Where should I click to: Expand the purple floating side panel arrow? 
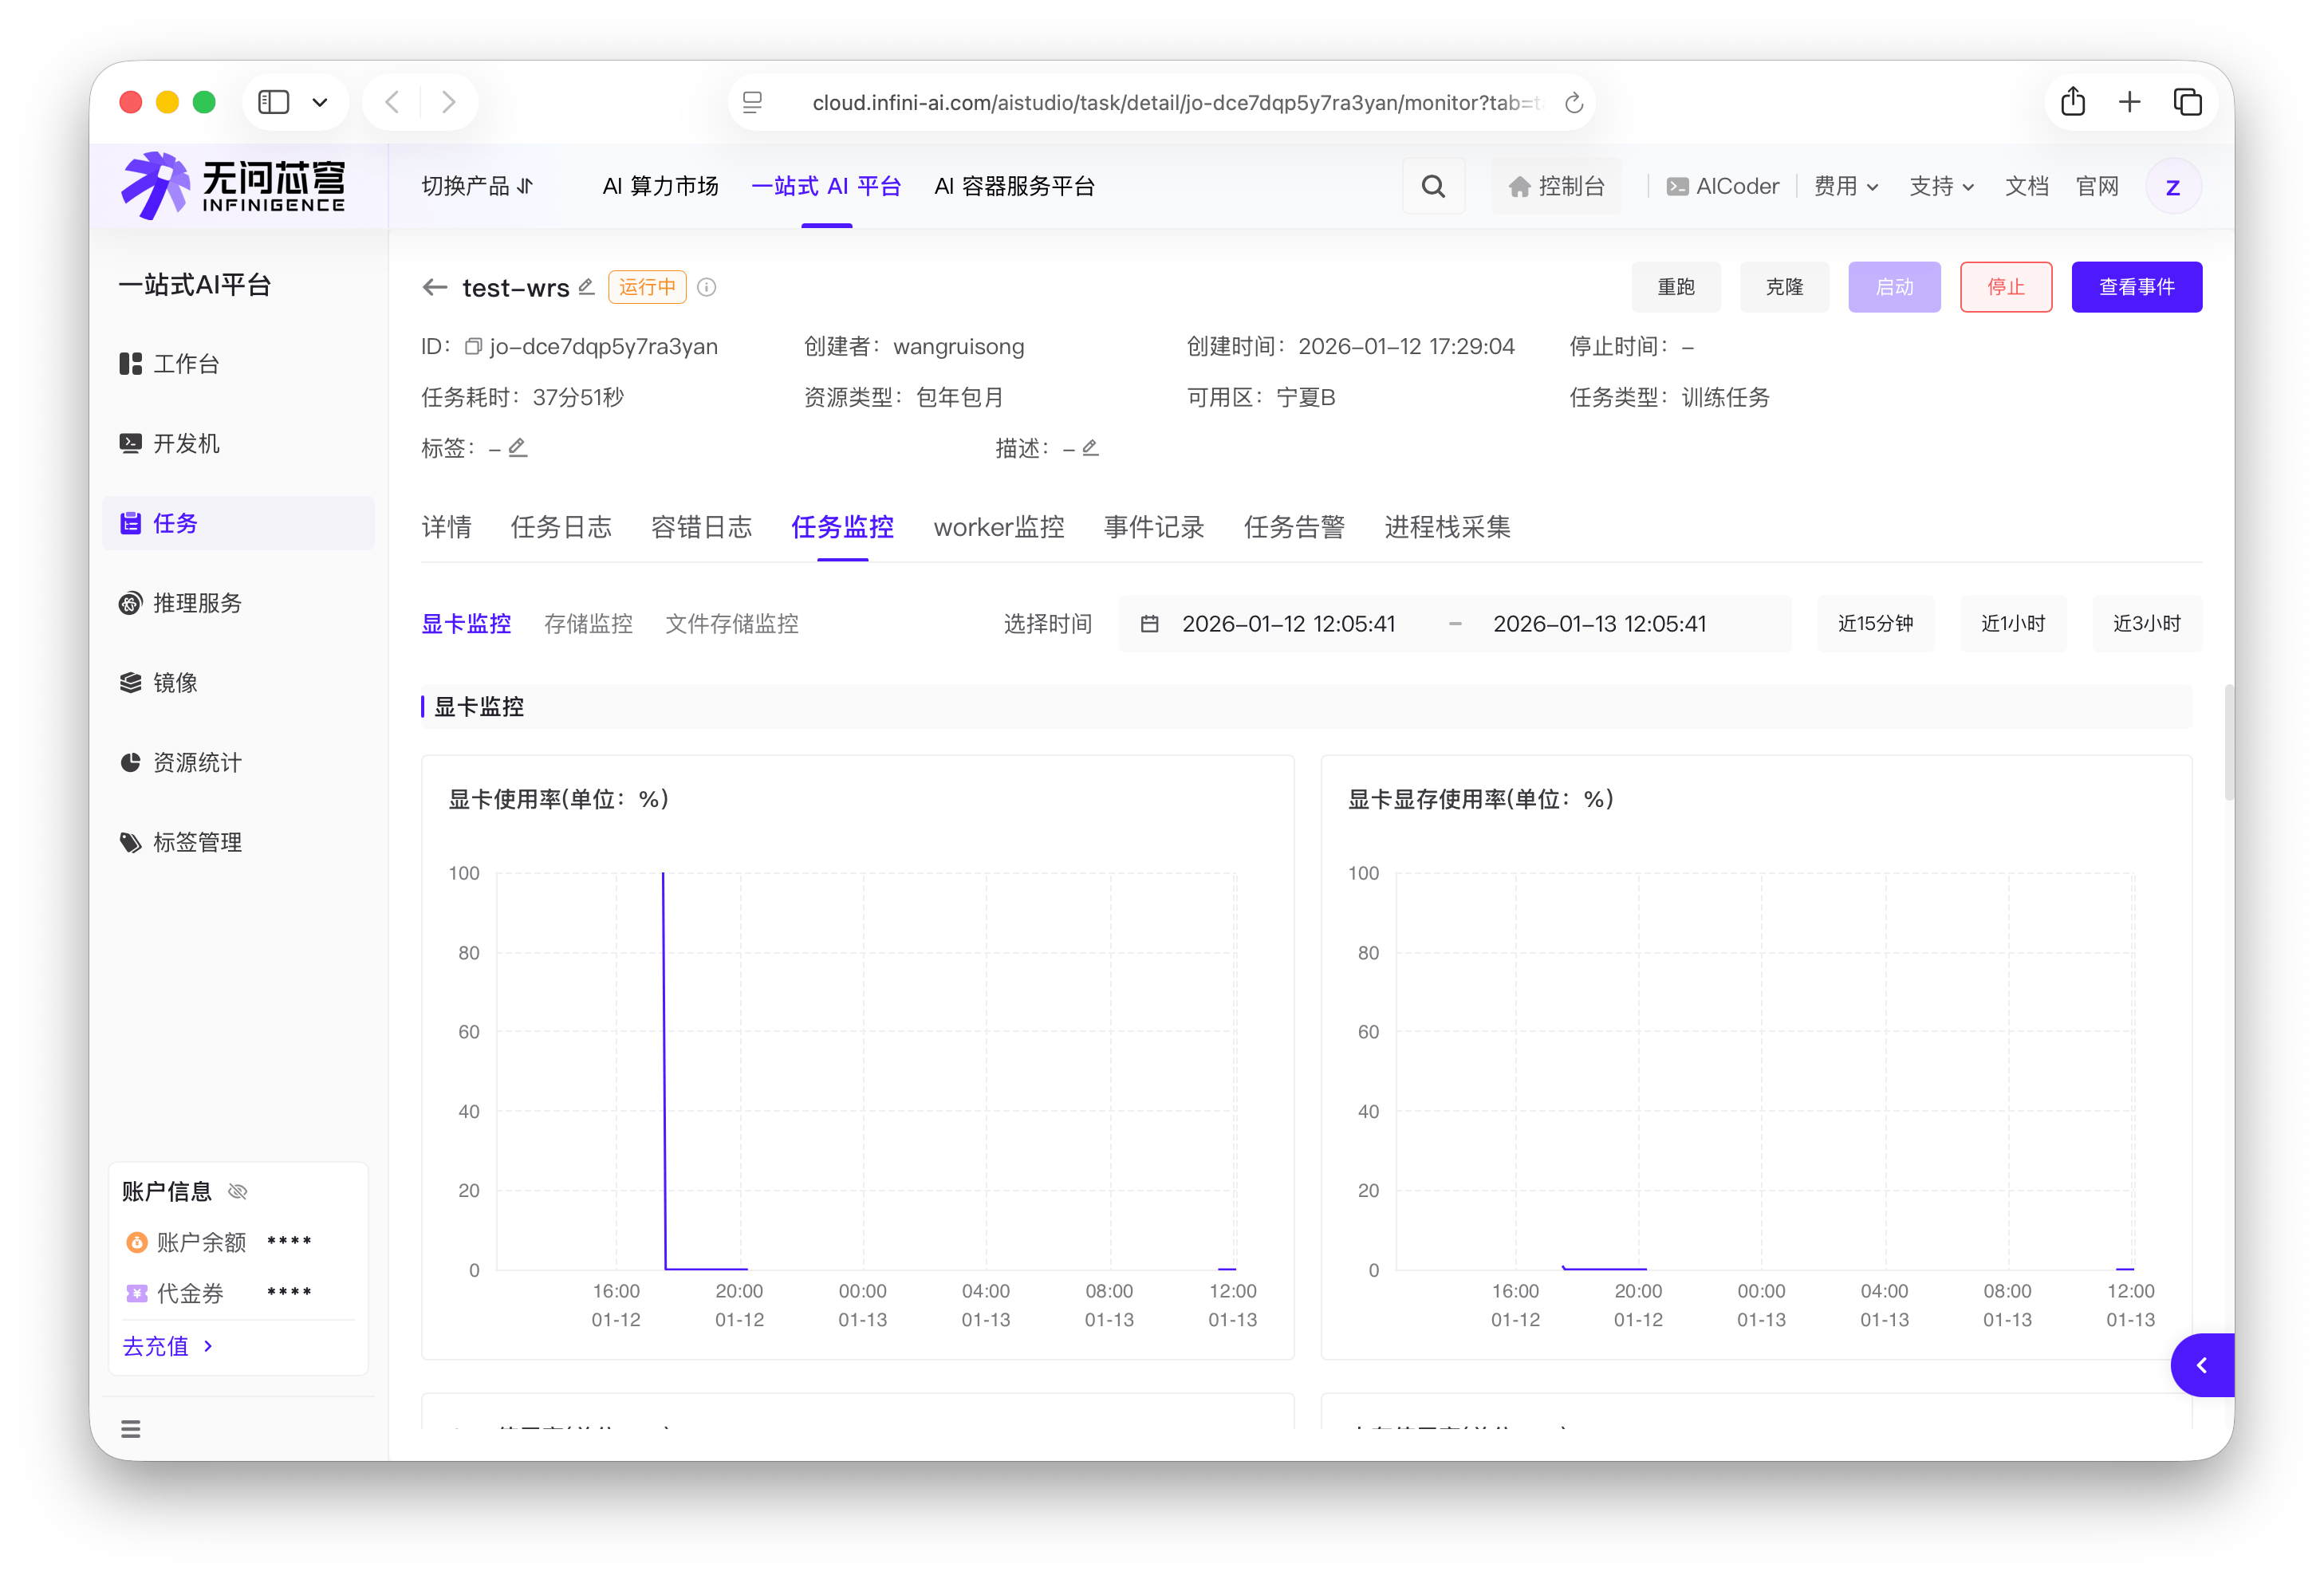pyautogui.click(x=2201, y=1365)
